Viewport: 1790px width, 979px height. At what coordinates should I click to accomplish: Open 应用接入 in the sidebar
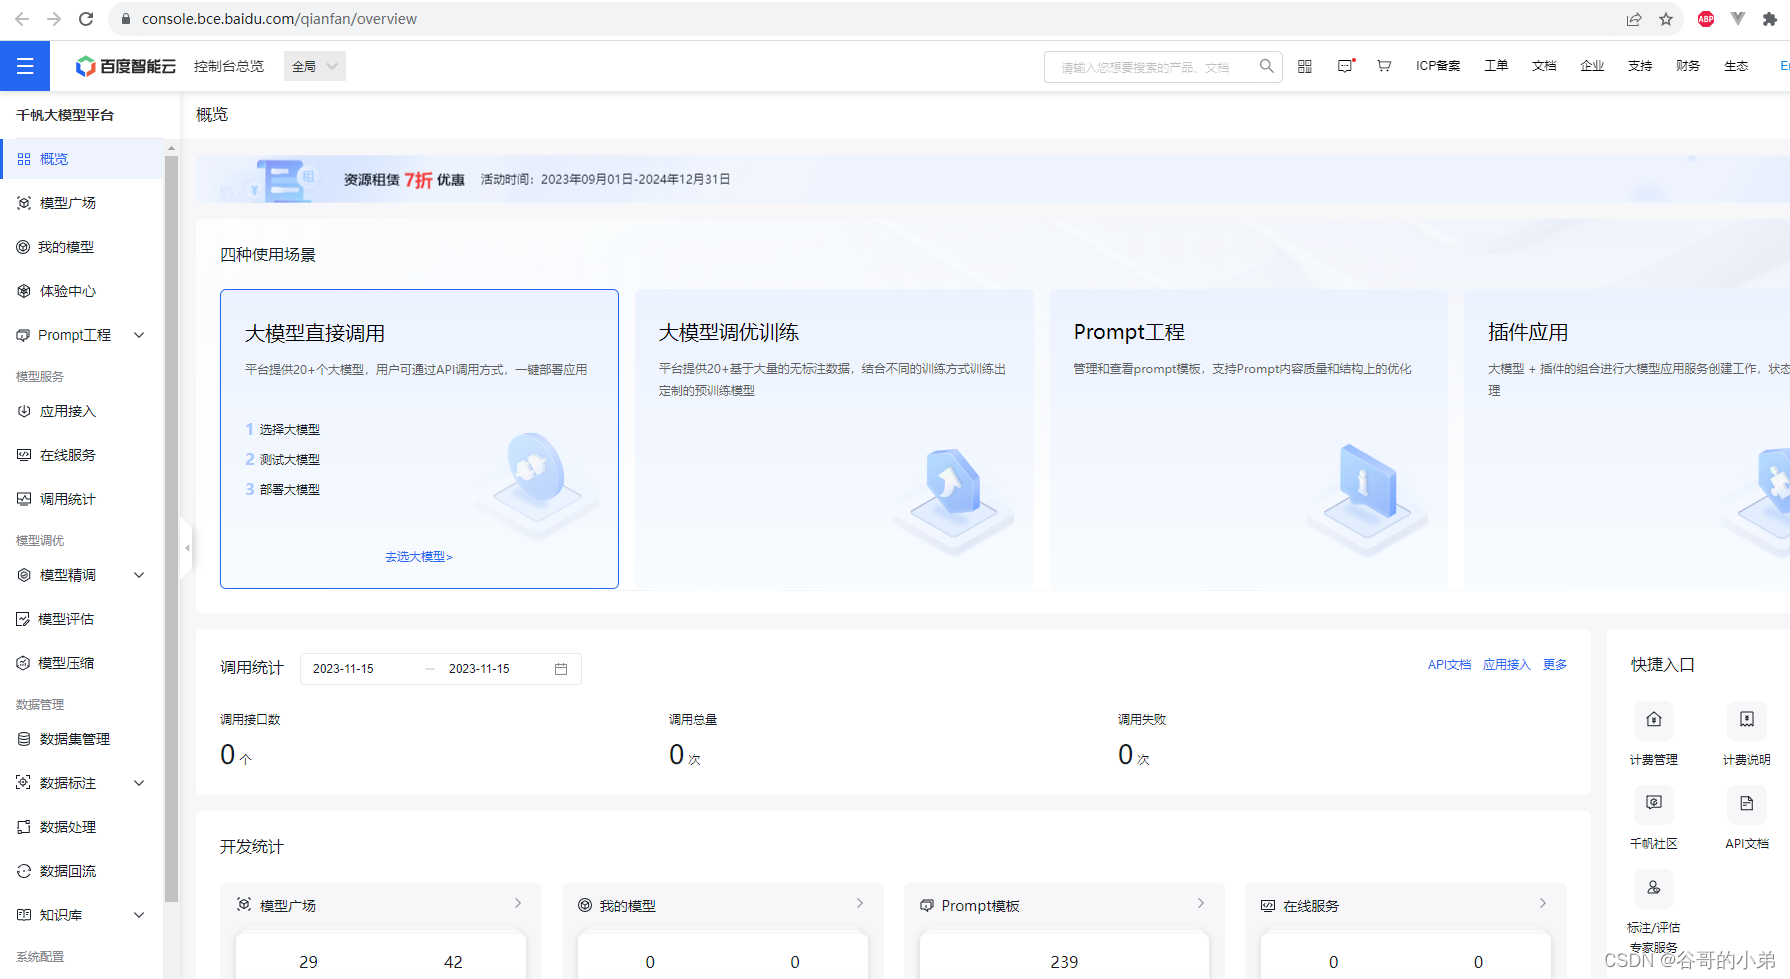click(x=82, y=411)
